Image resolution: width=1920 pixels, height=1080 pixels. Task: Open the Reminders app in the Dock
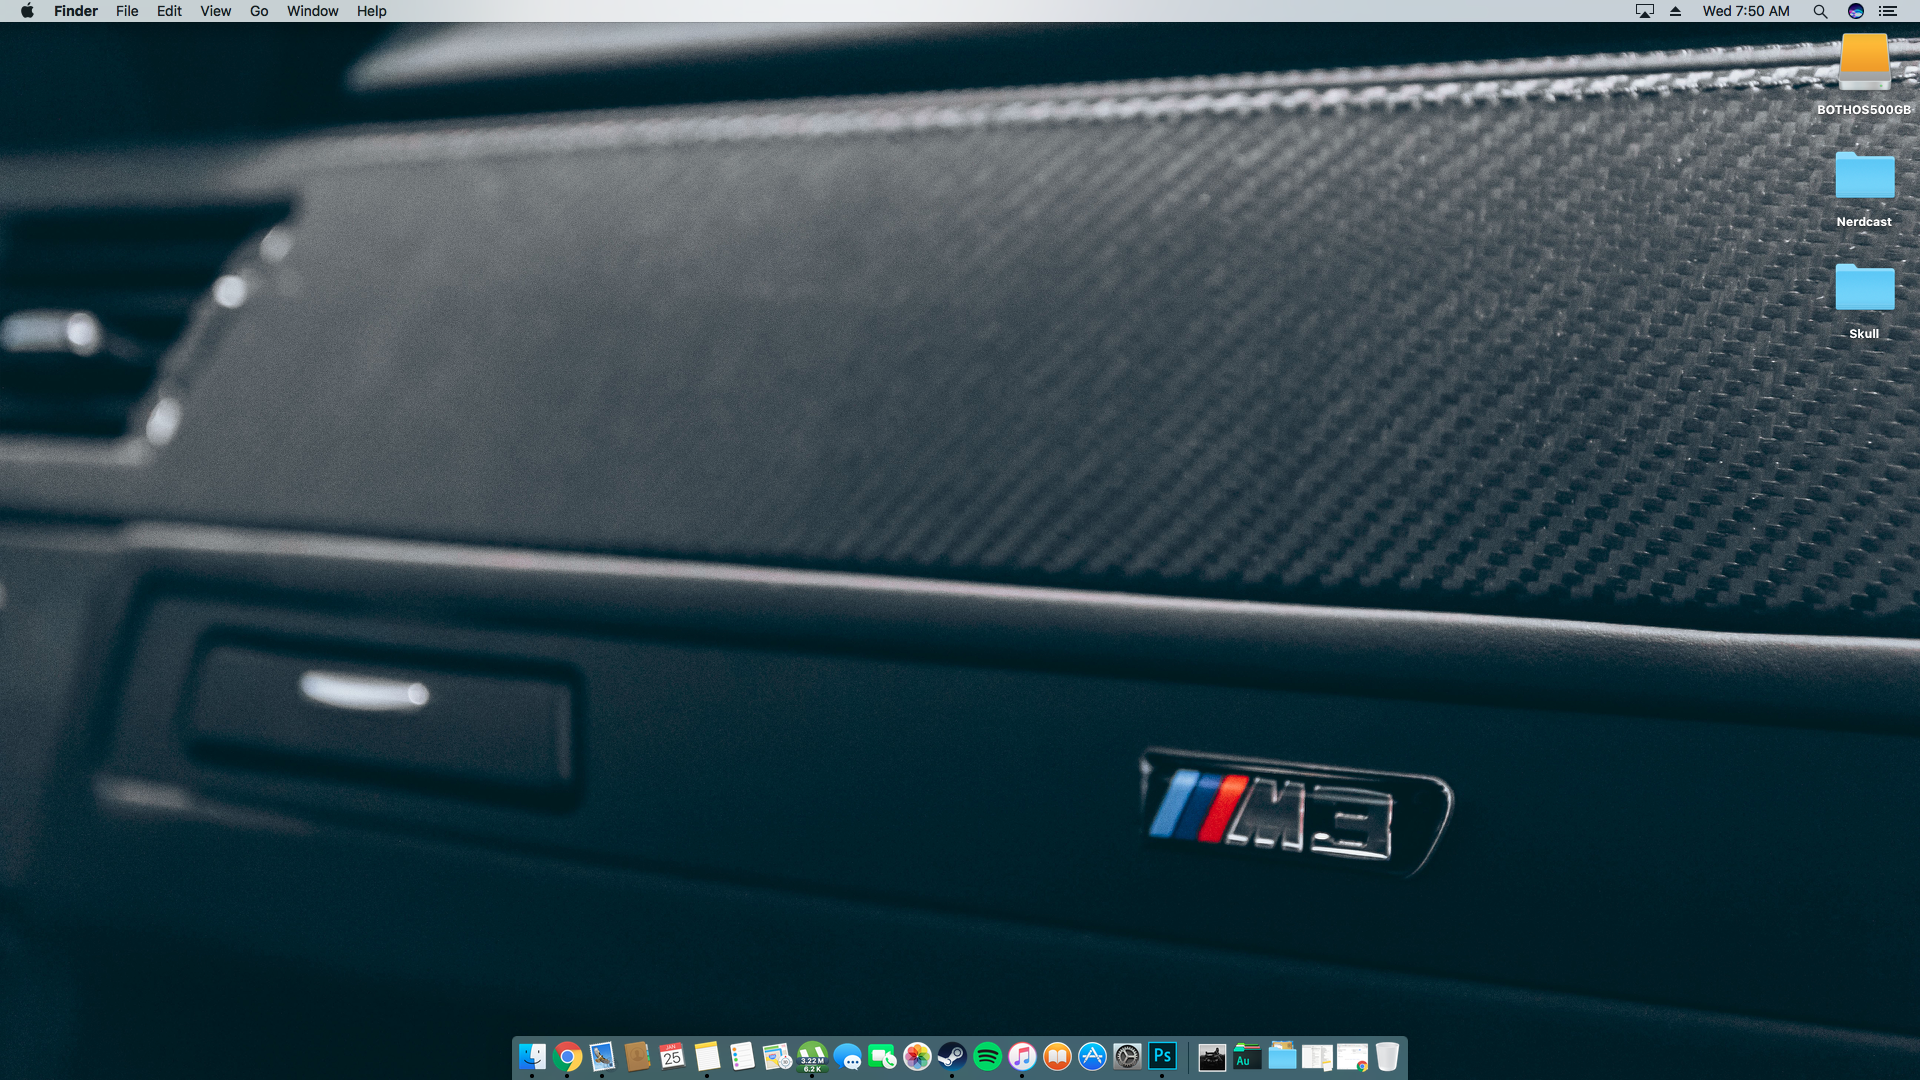(742, 1056)
